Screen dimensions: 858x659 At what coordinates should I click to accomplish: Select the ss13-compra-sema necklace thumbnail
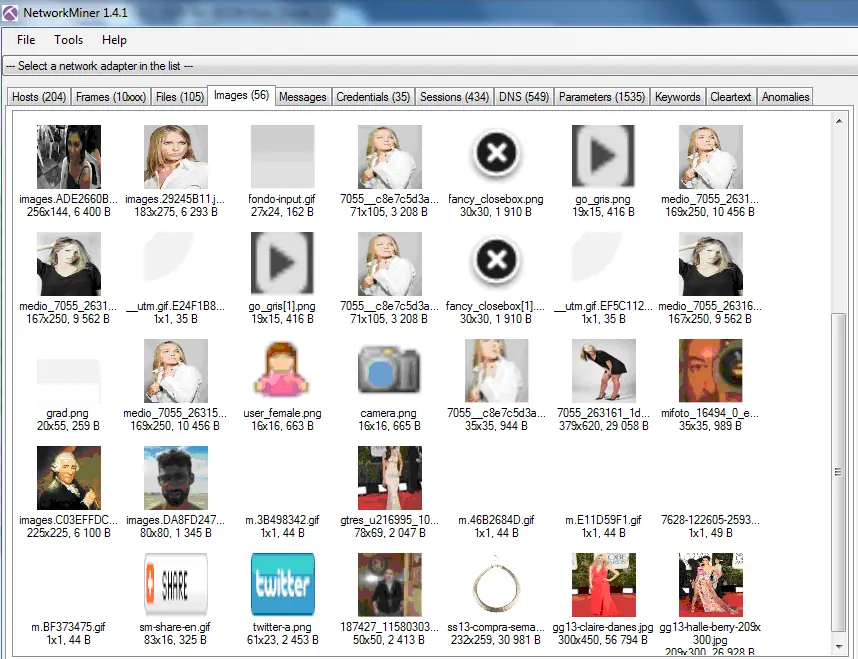[x=496, y=583]
